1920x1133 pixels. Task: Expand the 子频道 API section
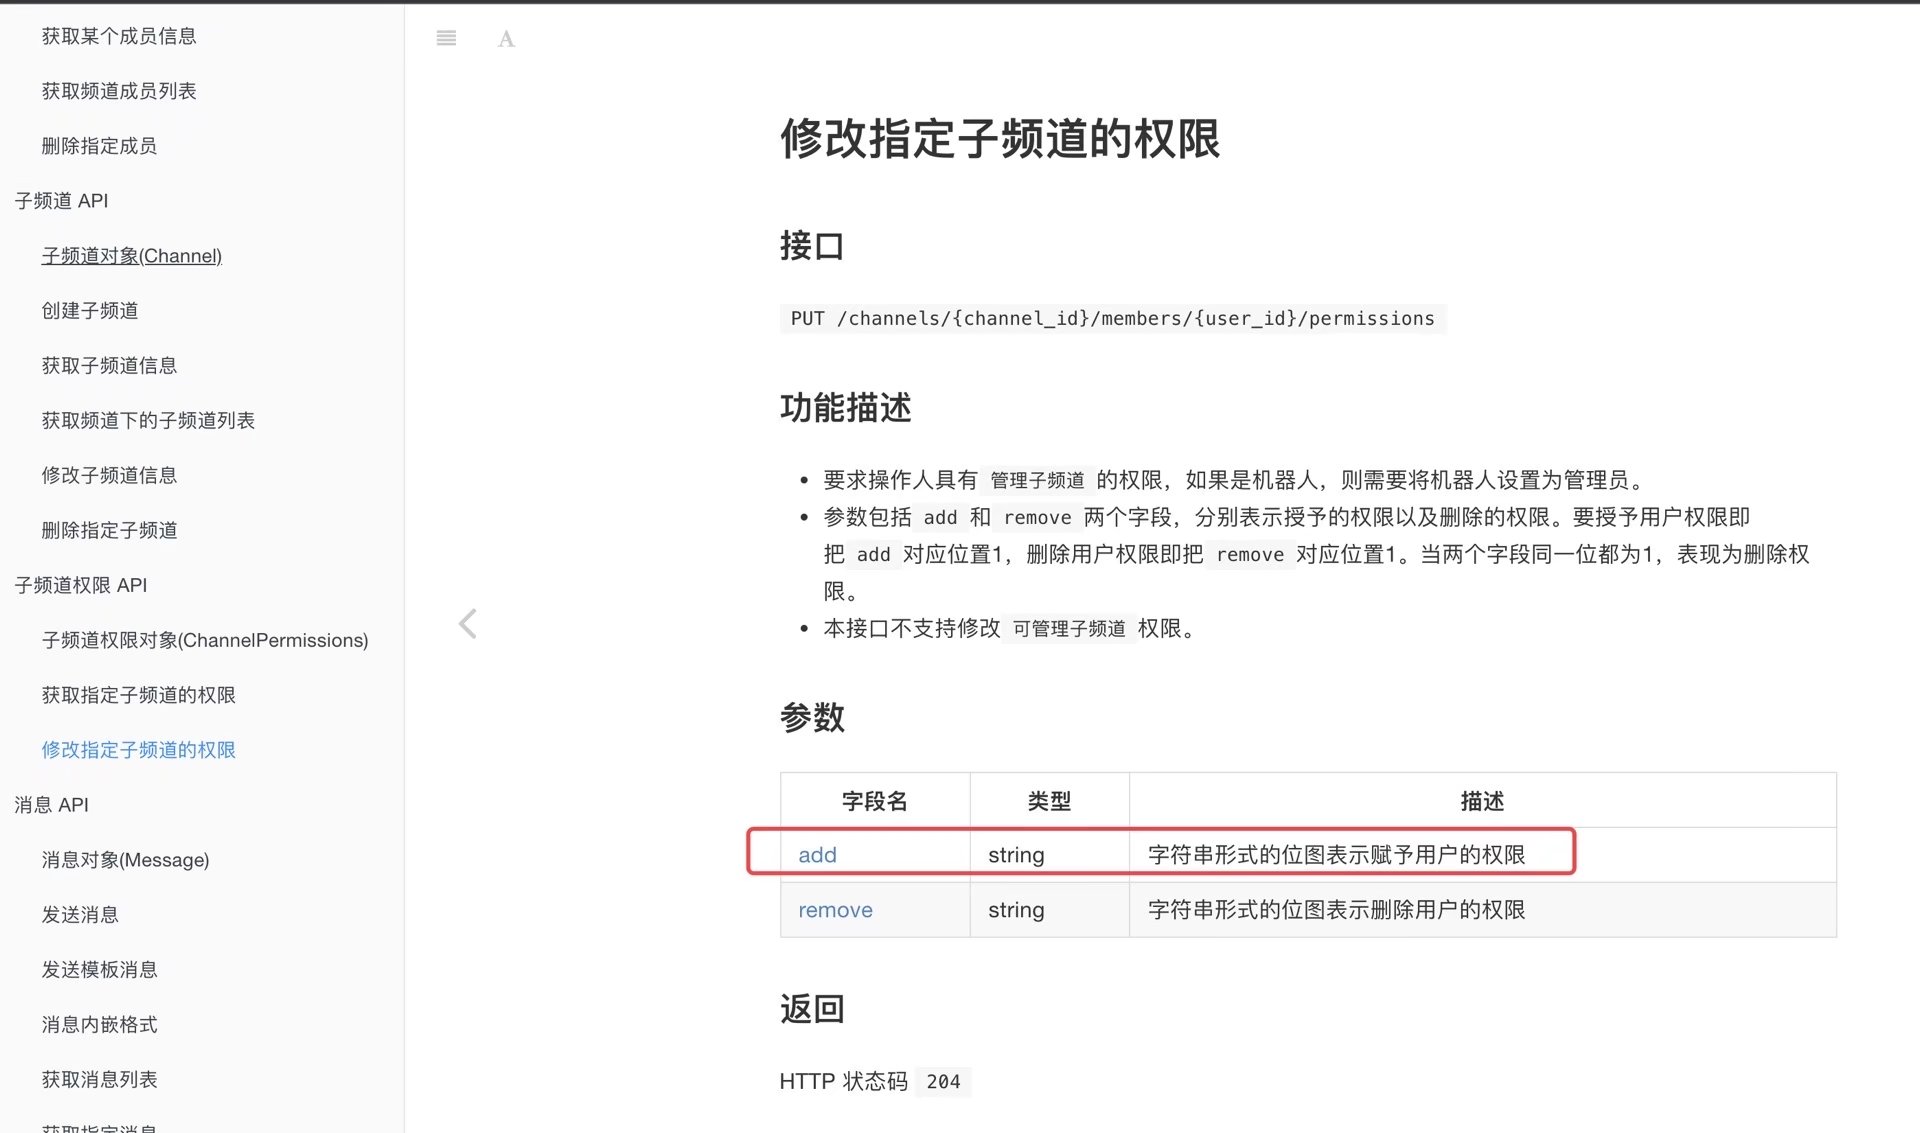pyautogui.click(x=62, y=200)
